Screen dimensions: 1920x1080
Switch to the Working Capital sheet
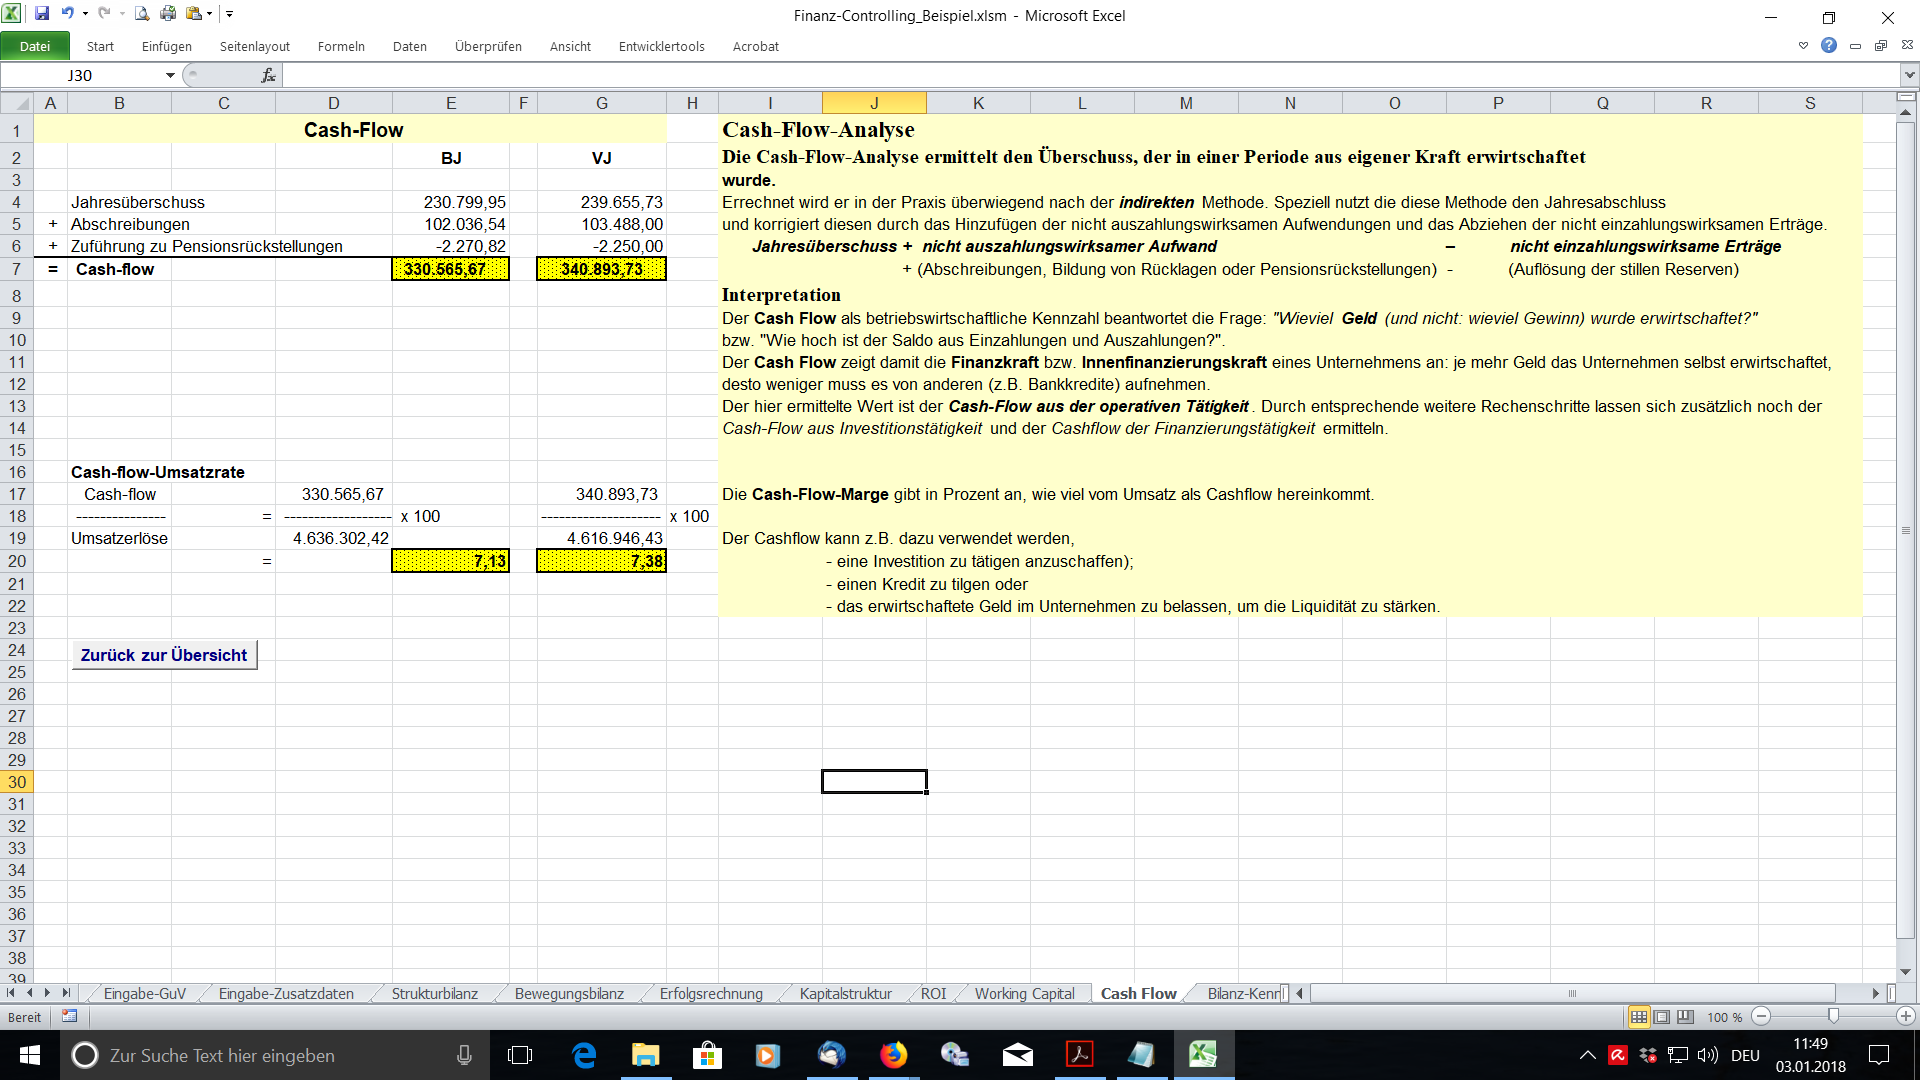click(x=1025, y=994)
